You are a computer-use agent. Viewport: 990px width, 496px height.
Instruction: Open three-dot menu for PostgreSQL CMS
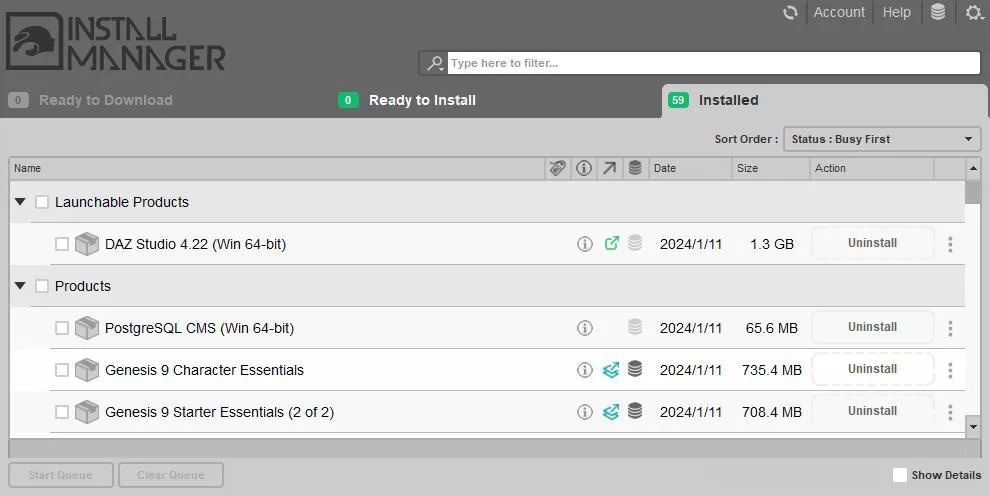point(950,328)
